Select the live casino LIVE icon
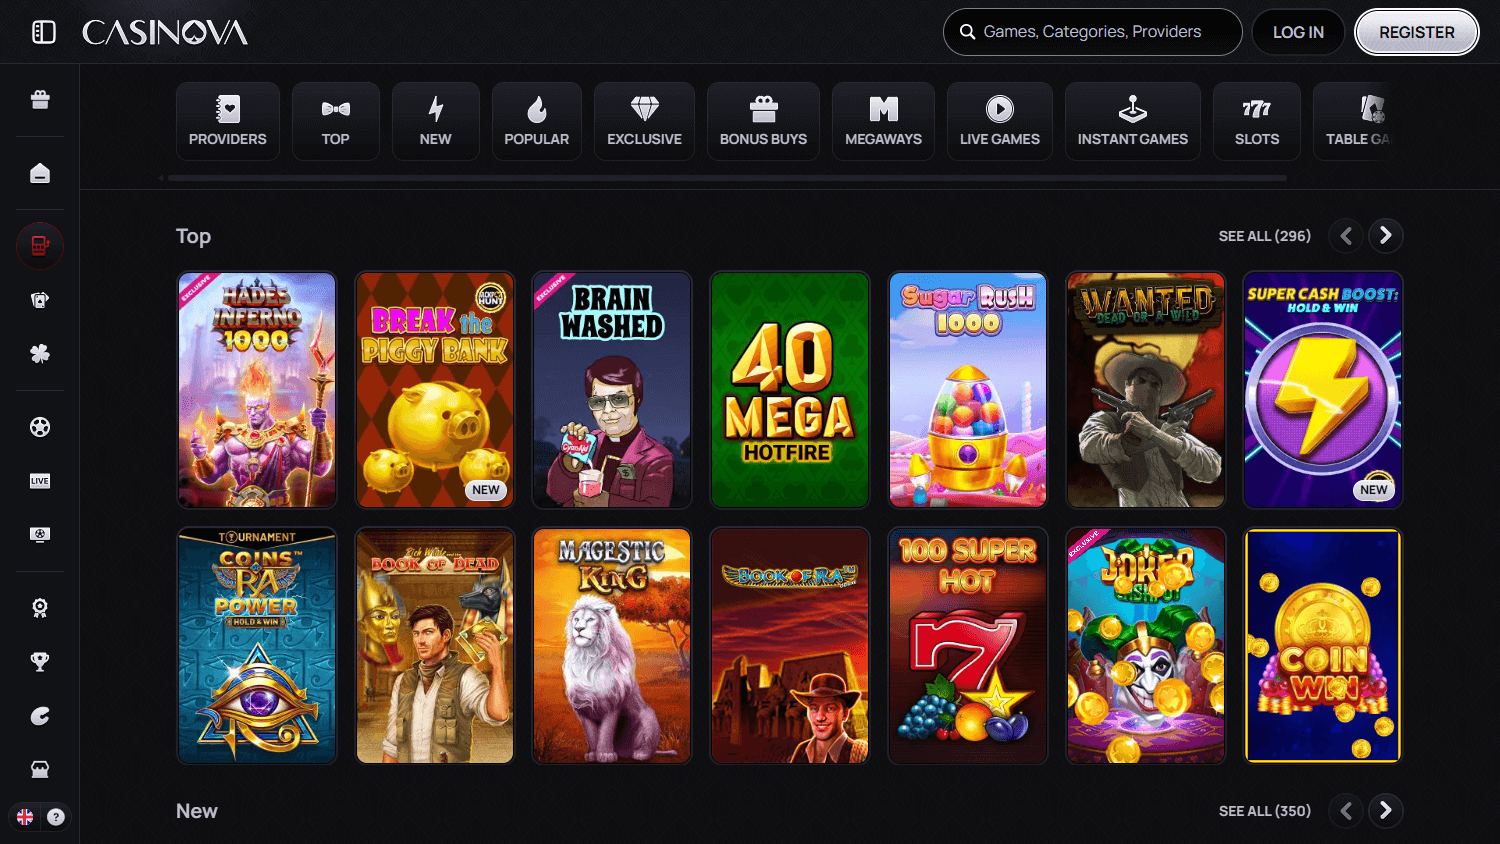Screen dimensions: 1500x844 [39, 481]
